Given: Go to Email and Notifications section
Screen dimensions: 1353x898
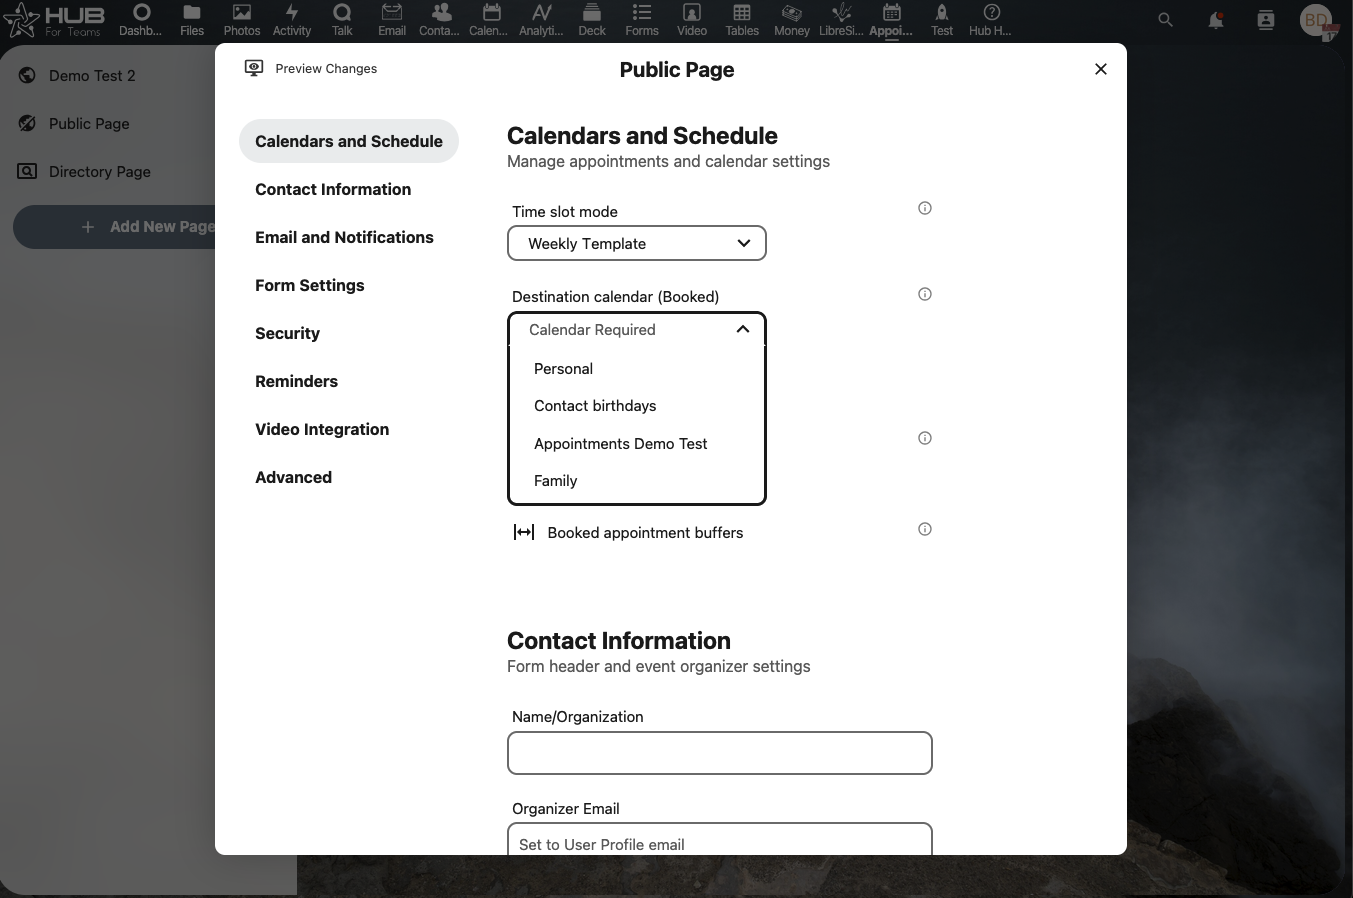Looking at the screenshot, I should pyautogui.click(x=344, y=237).
